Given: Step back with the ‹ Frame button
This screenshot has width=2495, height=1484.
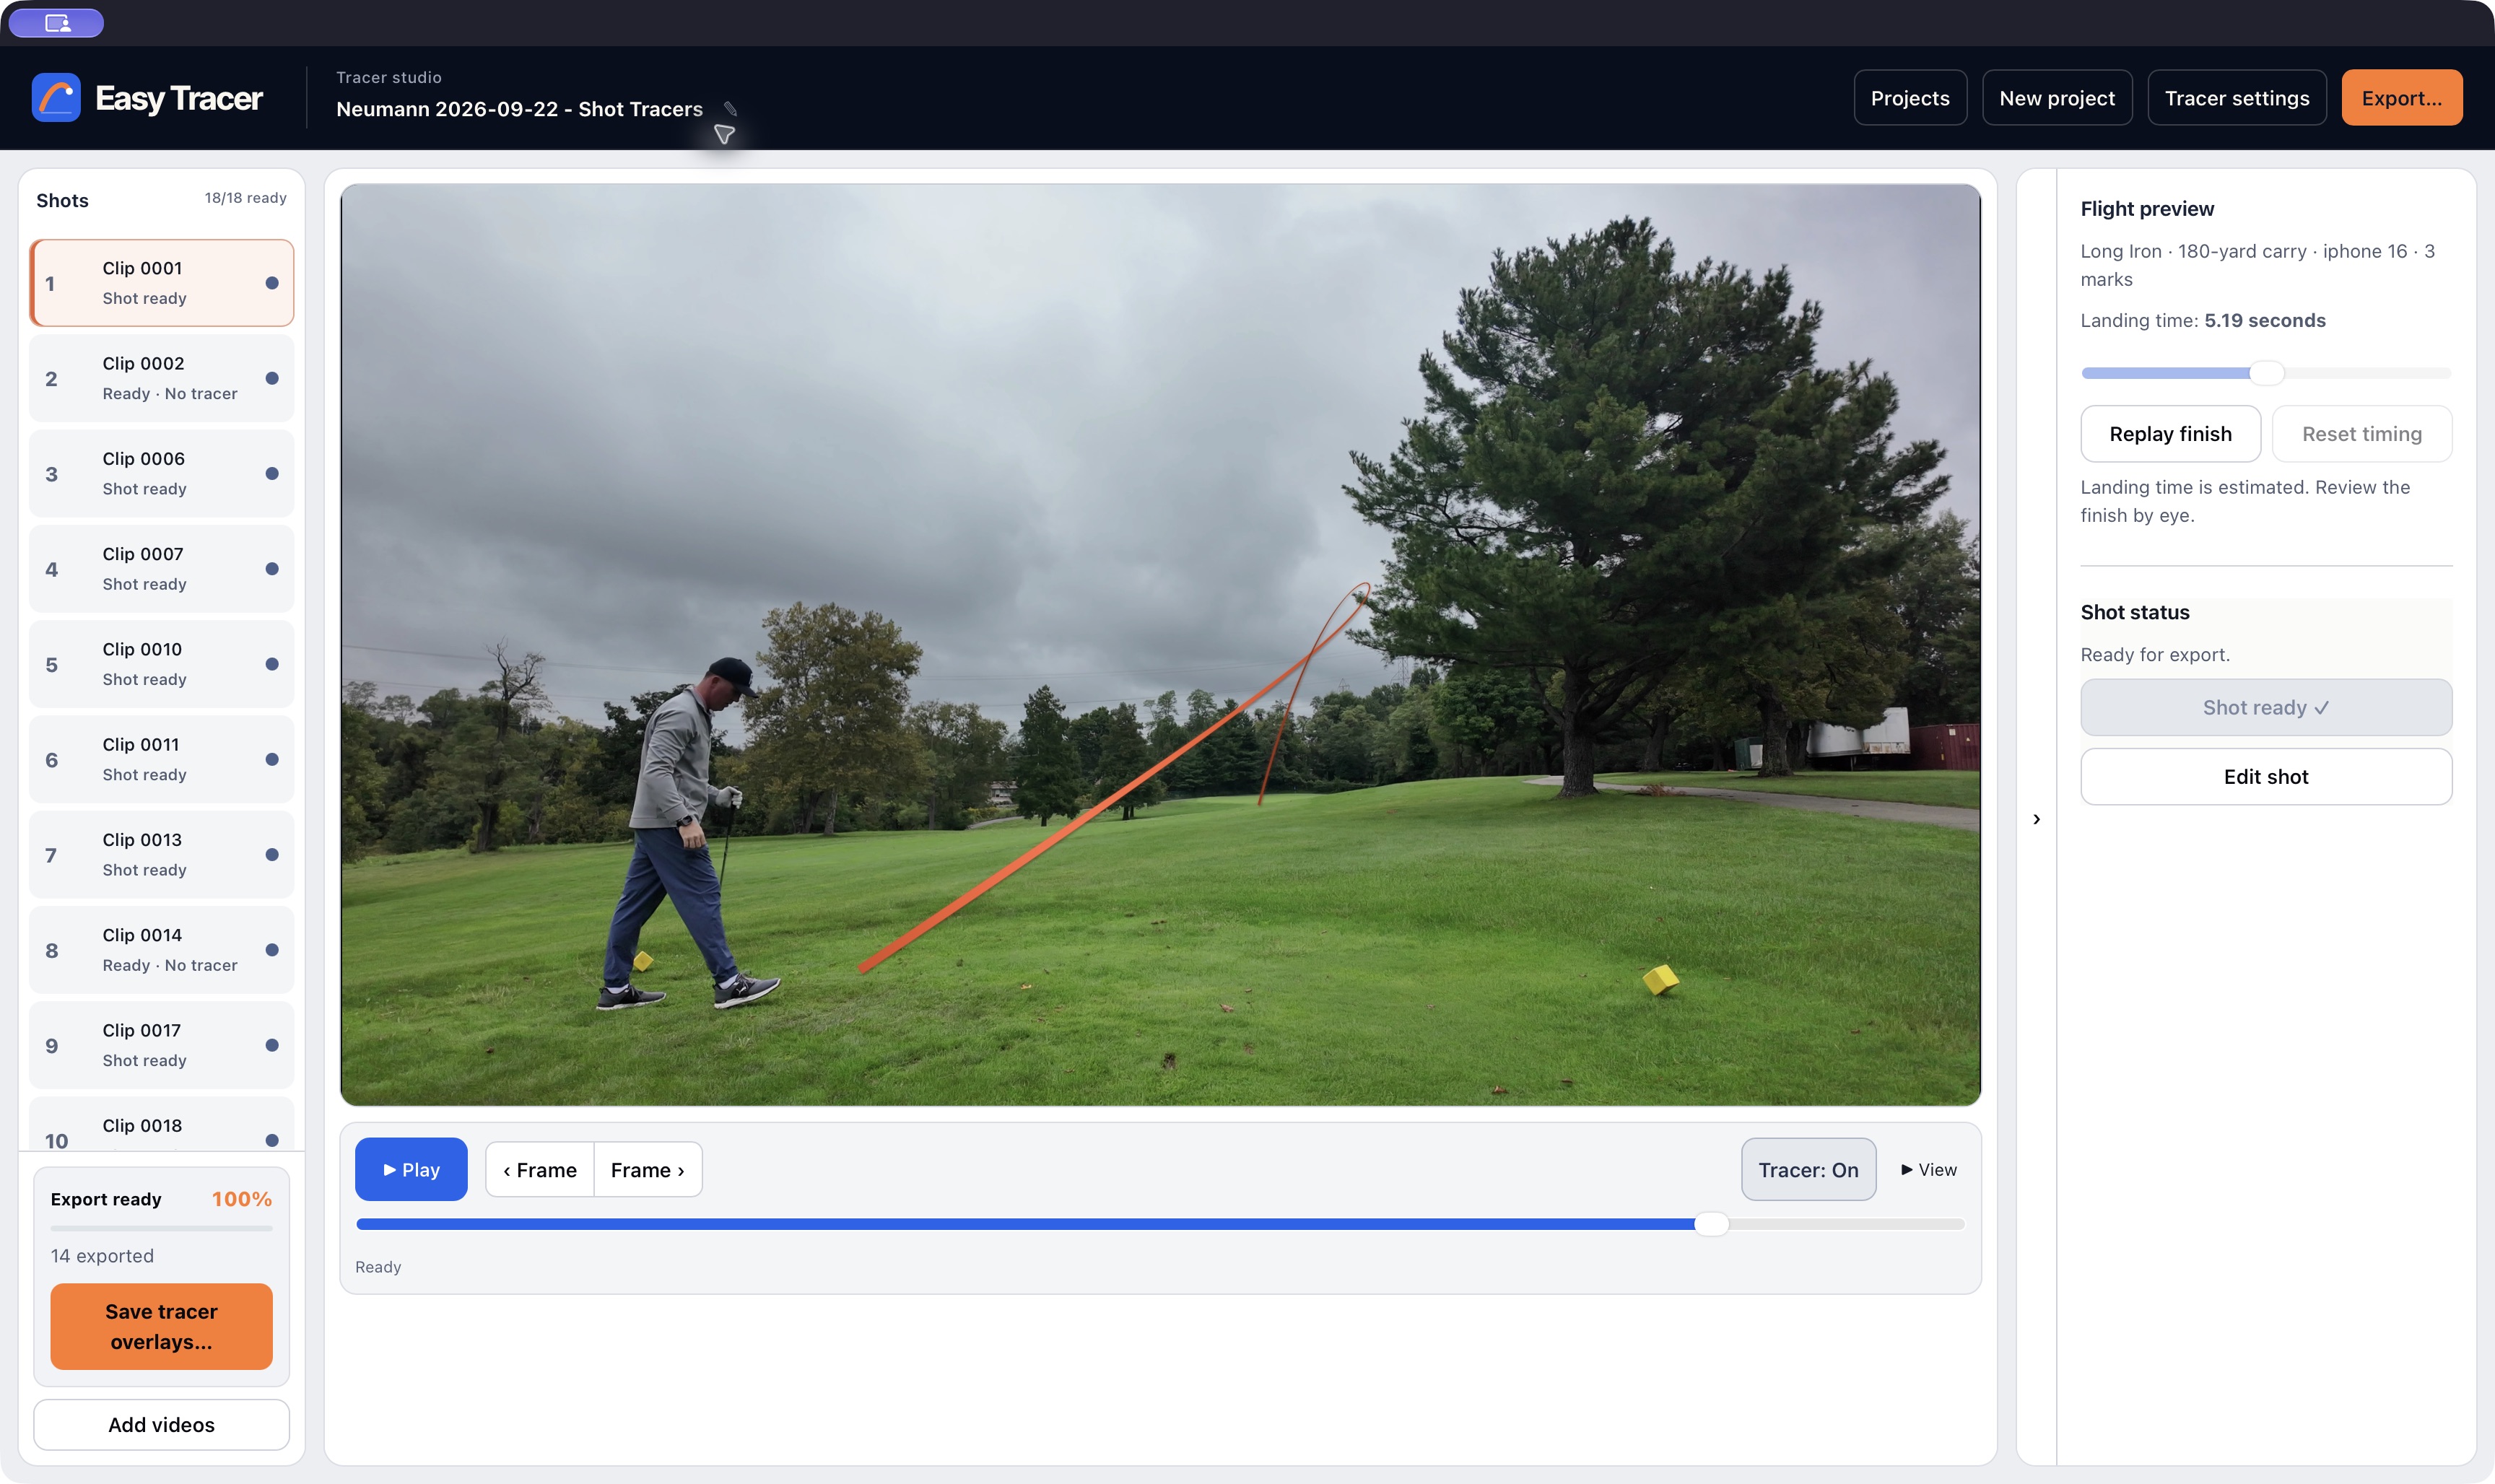Looking at the screenshot, I should click(x=540, y=1170).
